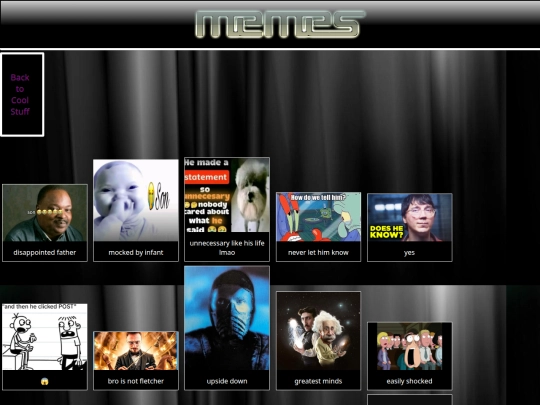
Task: Select the "disappointed father" caption
Action: pos(45,252)
